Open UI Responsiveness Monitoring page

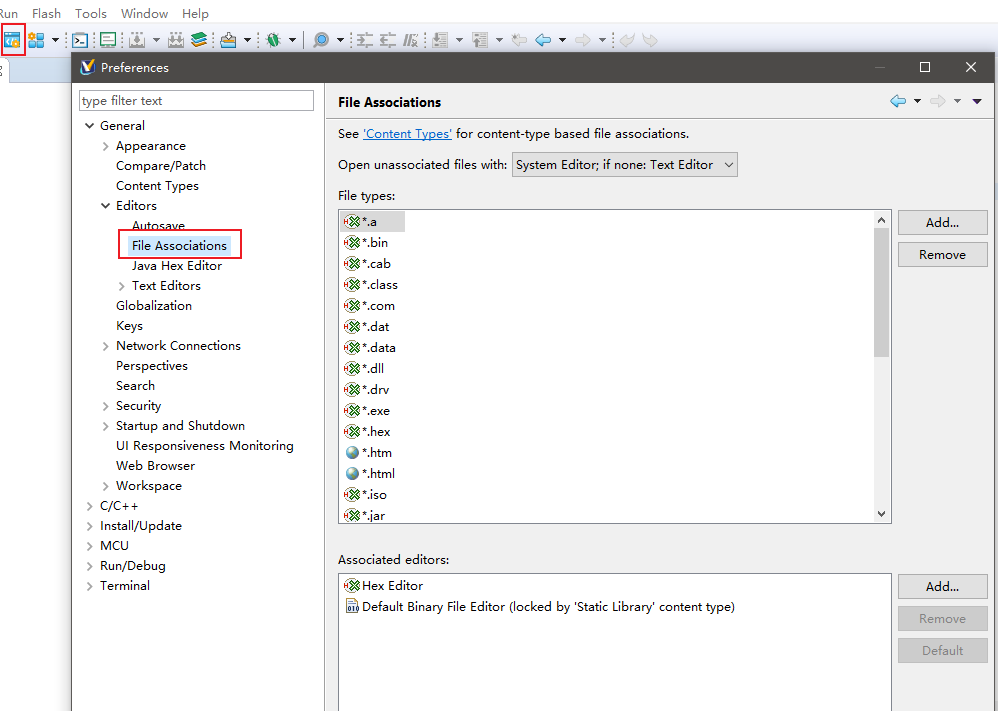coord(204,446)
